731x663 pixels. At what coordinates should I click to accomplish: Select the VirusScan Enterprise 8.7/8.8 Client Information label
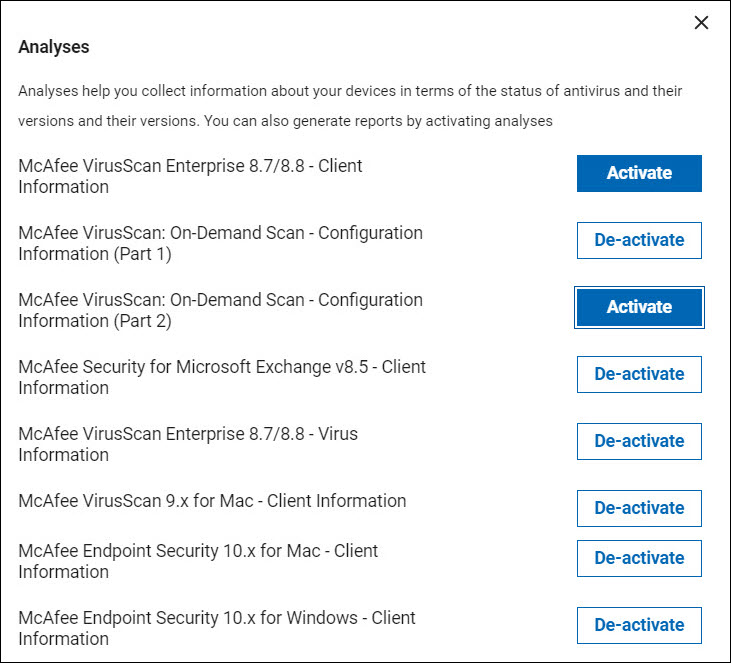pos(190,176)
